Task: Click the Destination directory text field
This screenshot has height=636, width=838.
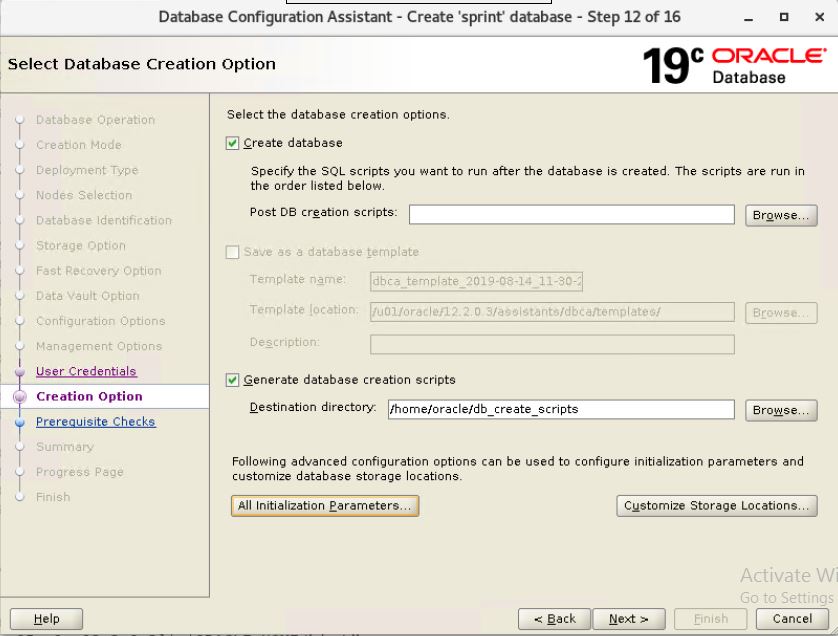Action: point(560,409)
